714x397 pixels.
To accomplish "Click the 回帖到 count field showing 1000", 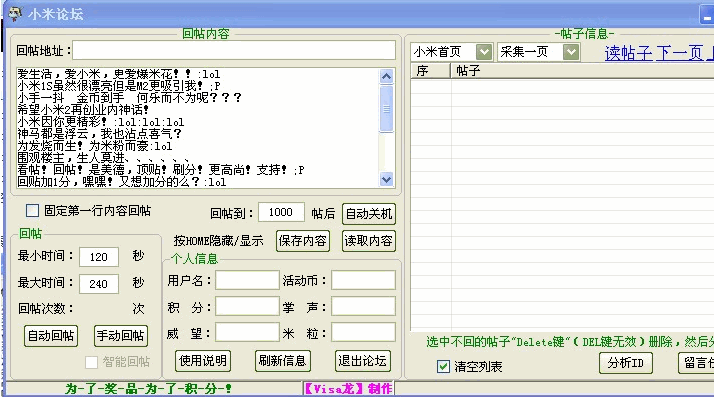I will (x=281, y=212).
